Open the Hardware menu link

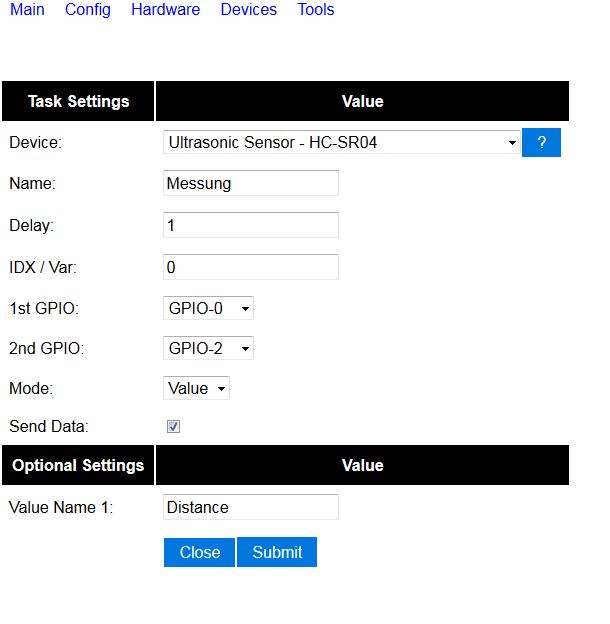pyautogui.click(x=166, y=10)
